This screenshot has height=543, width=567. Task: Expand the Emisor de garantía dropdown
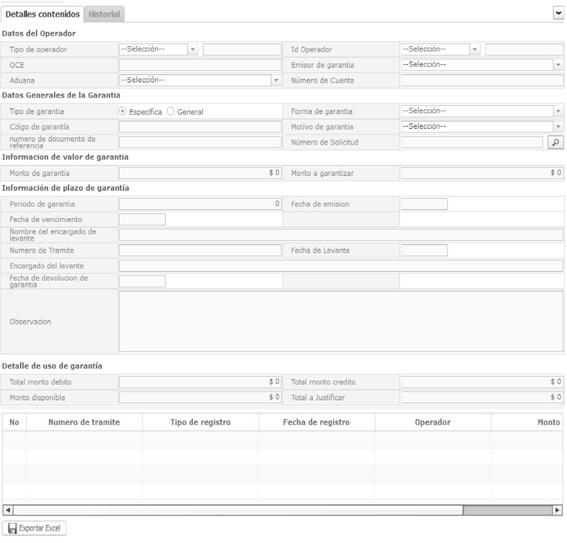[x=482, y=65]
